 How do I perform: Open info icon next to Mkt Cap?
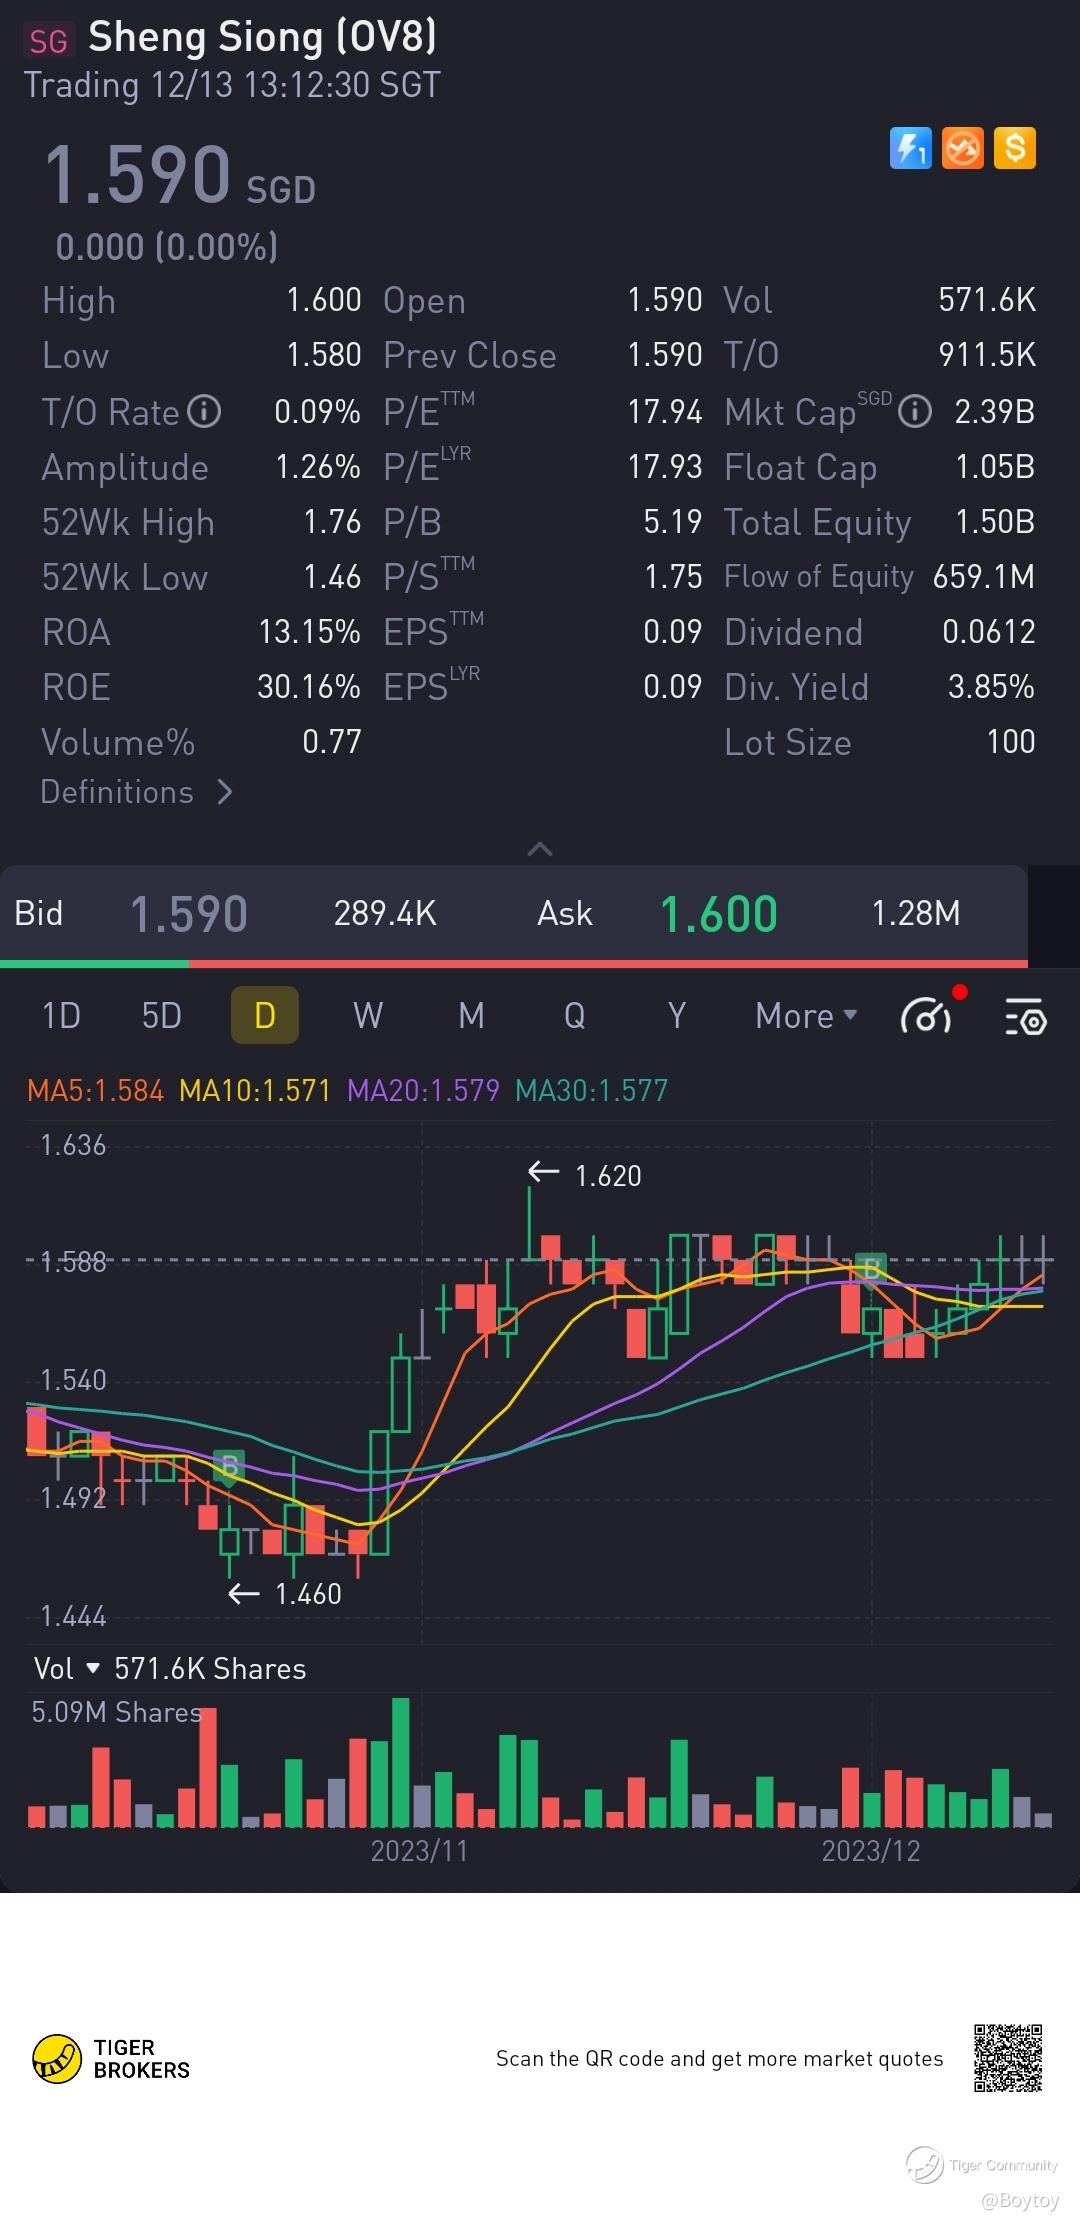pyautogui.click(x=915, y=411)
